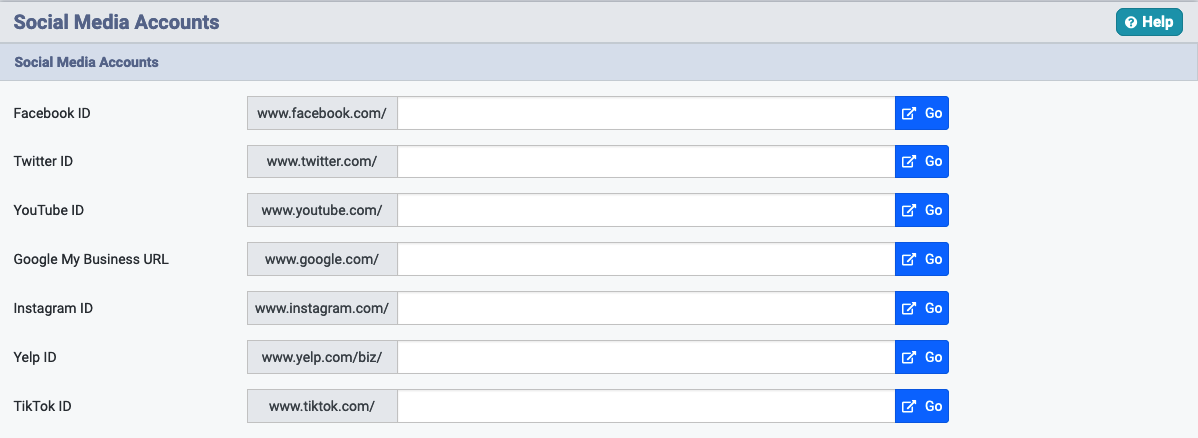Focus the TikTok ID input field
The height and width of the screenshot is (438, 1198).
[646, 406]
